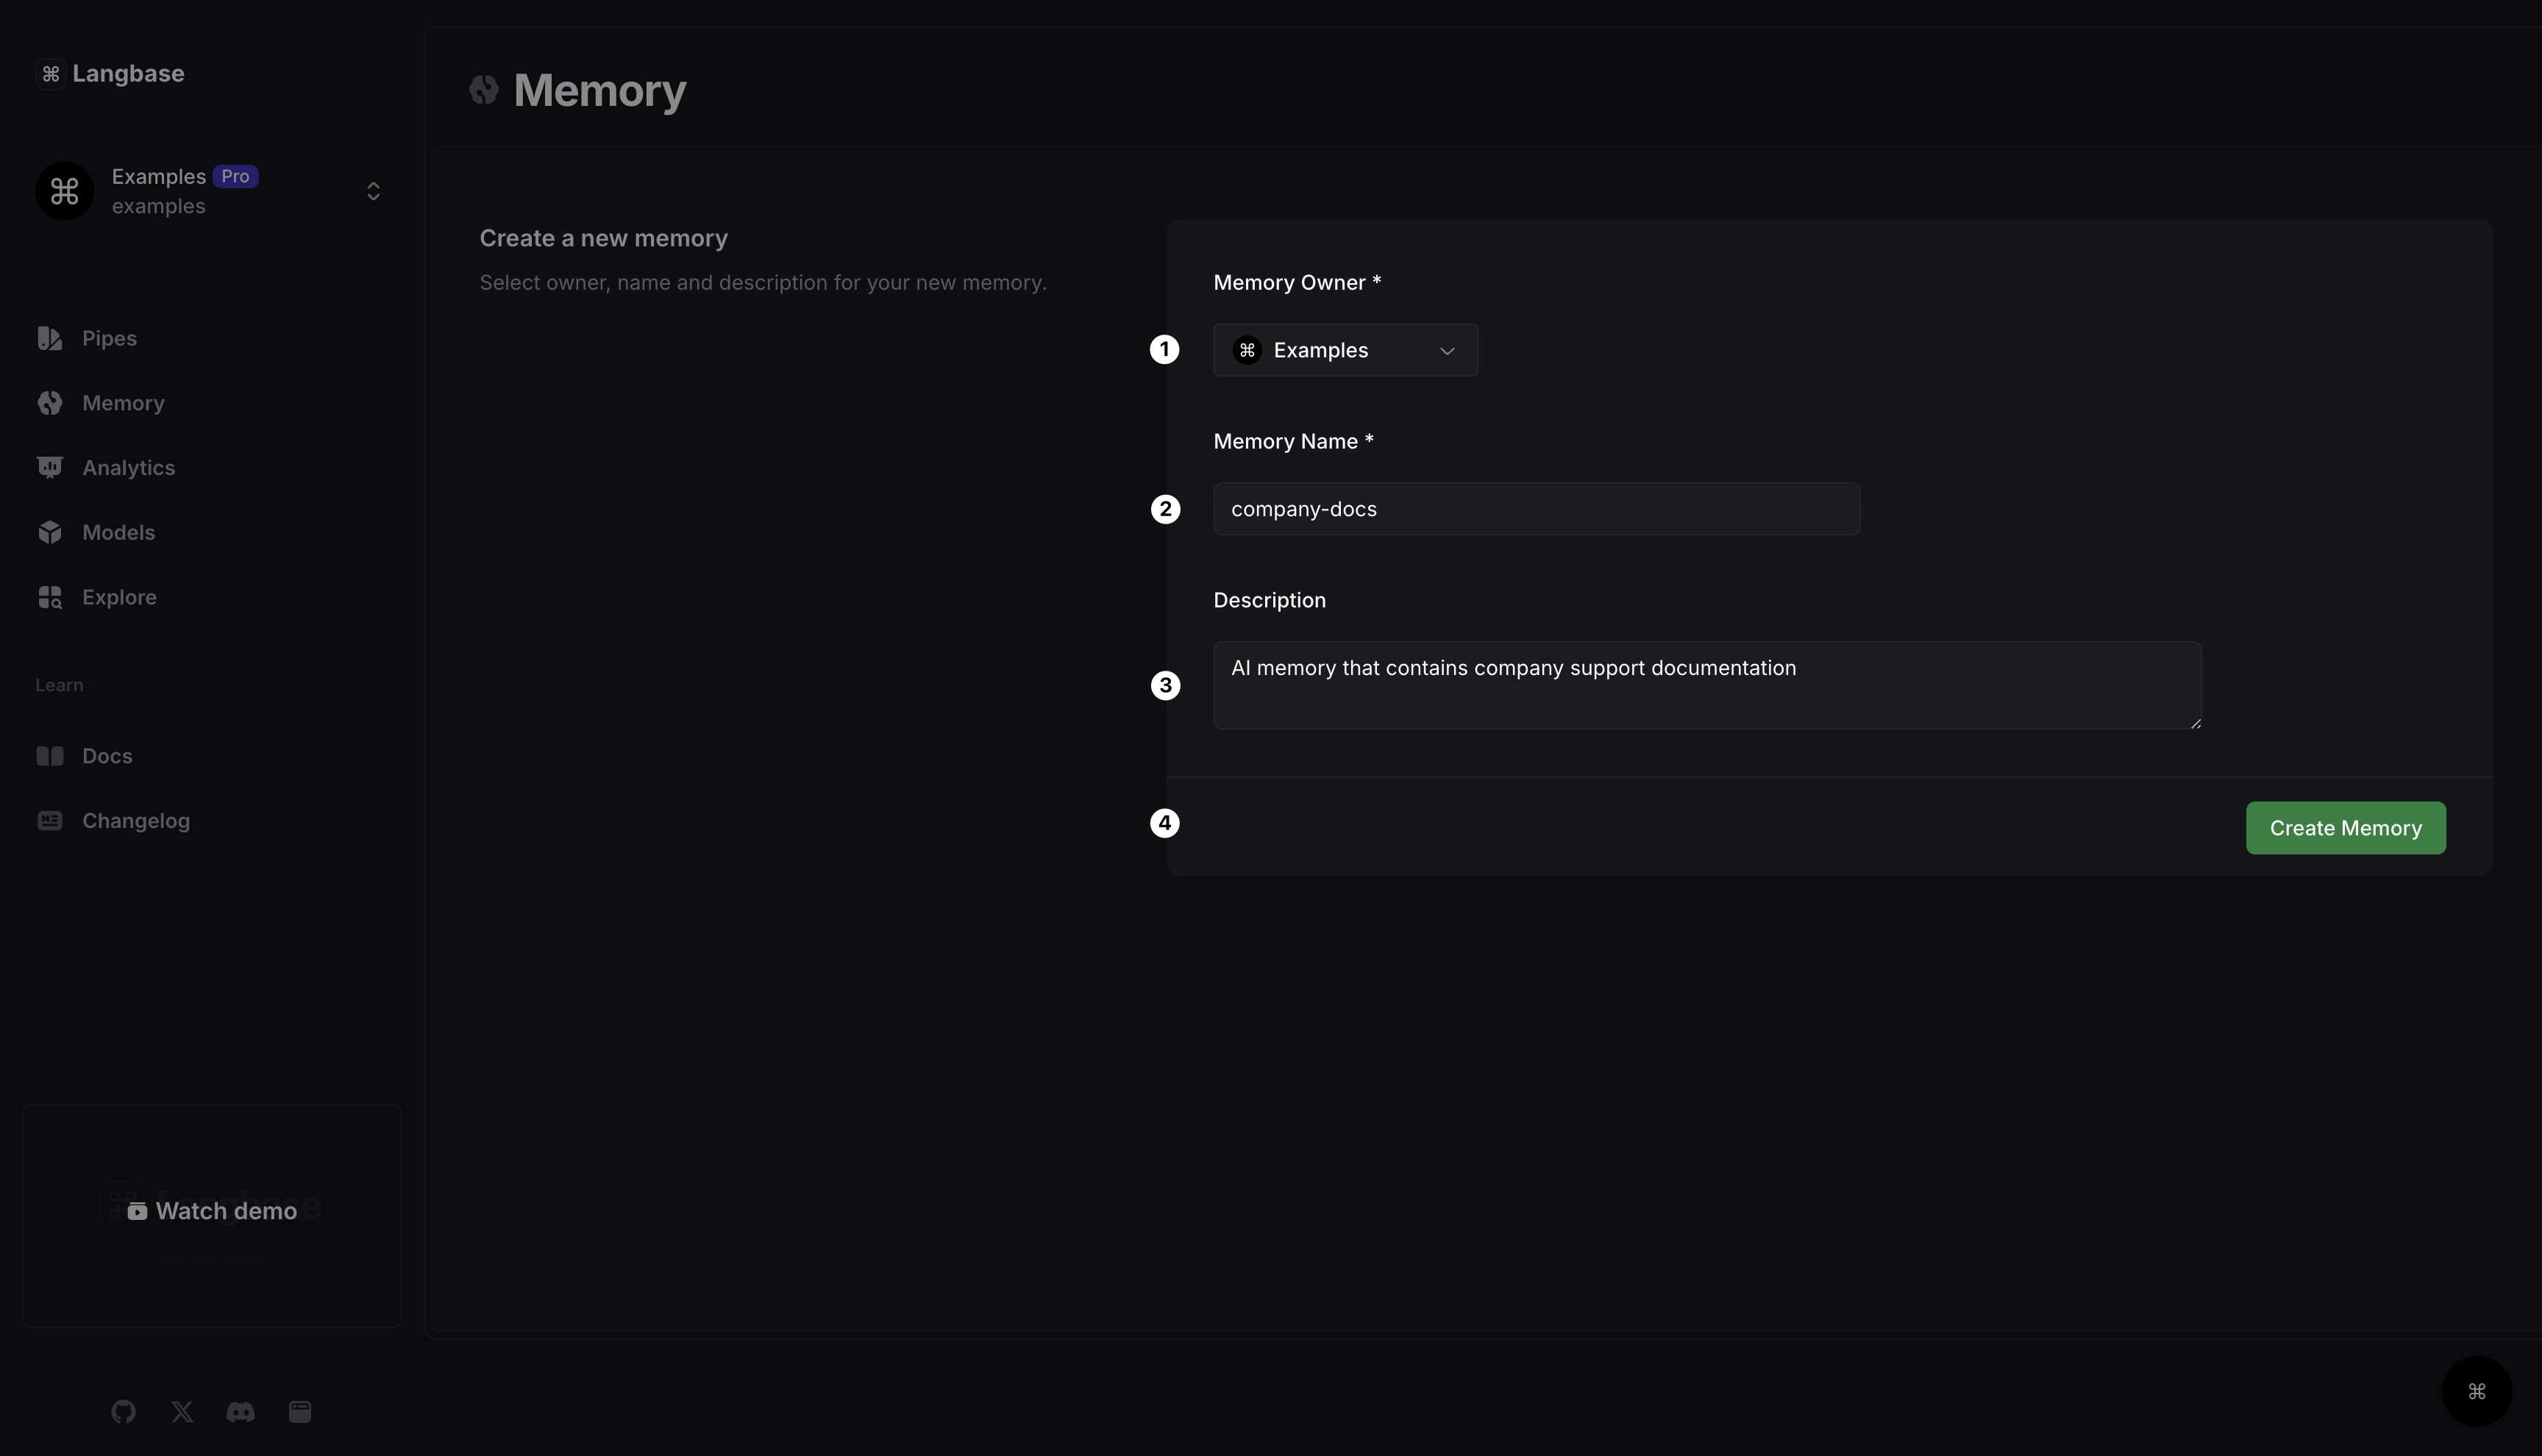This screenshot has height=1456, width=2542.
Task: Open the X (Twitter) social icon
Action: click(182, 1411)
